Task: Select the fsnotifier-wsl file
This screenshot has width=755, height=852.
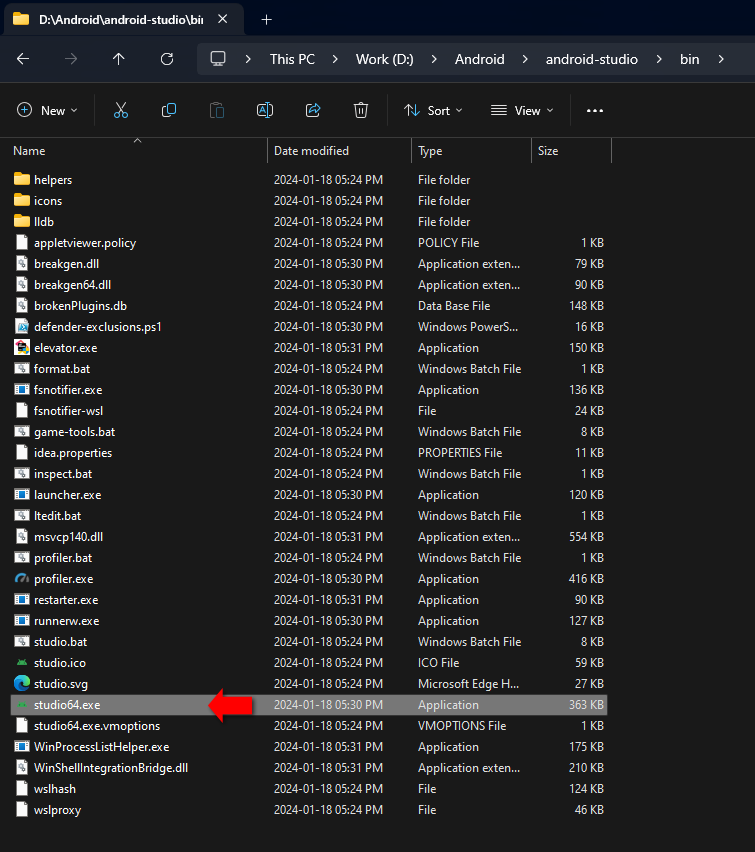Action: tap(68, 410)
